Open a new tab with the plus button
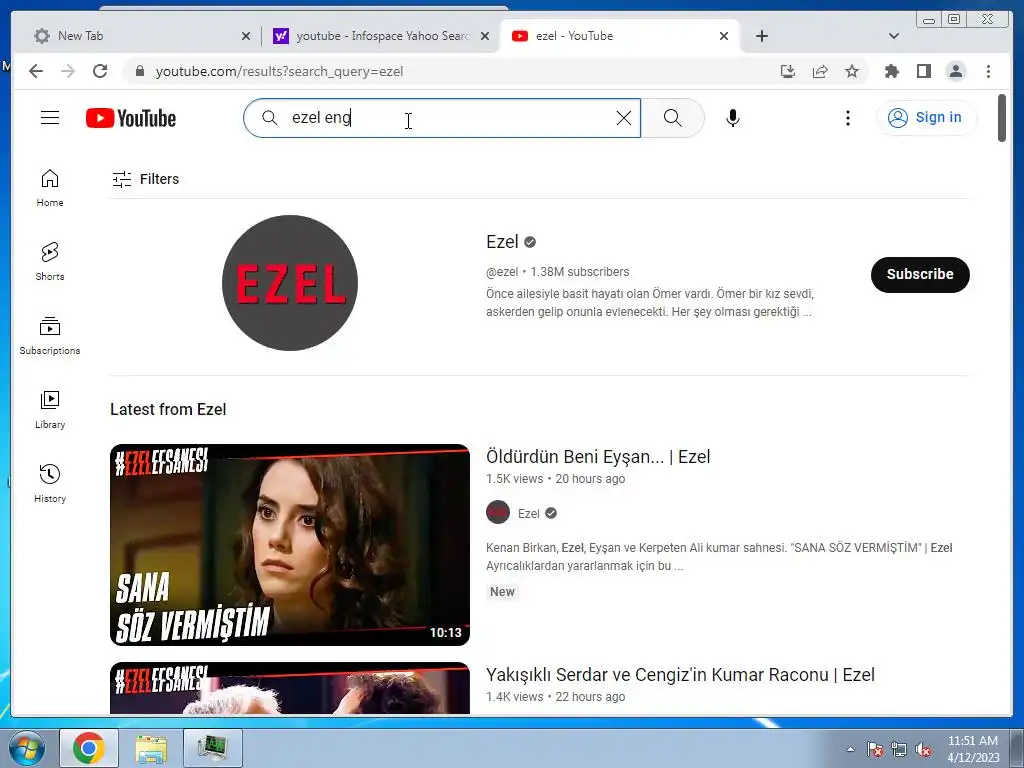The height and width of the screenshot is (768, 1024). point(761,36)
